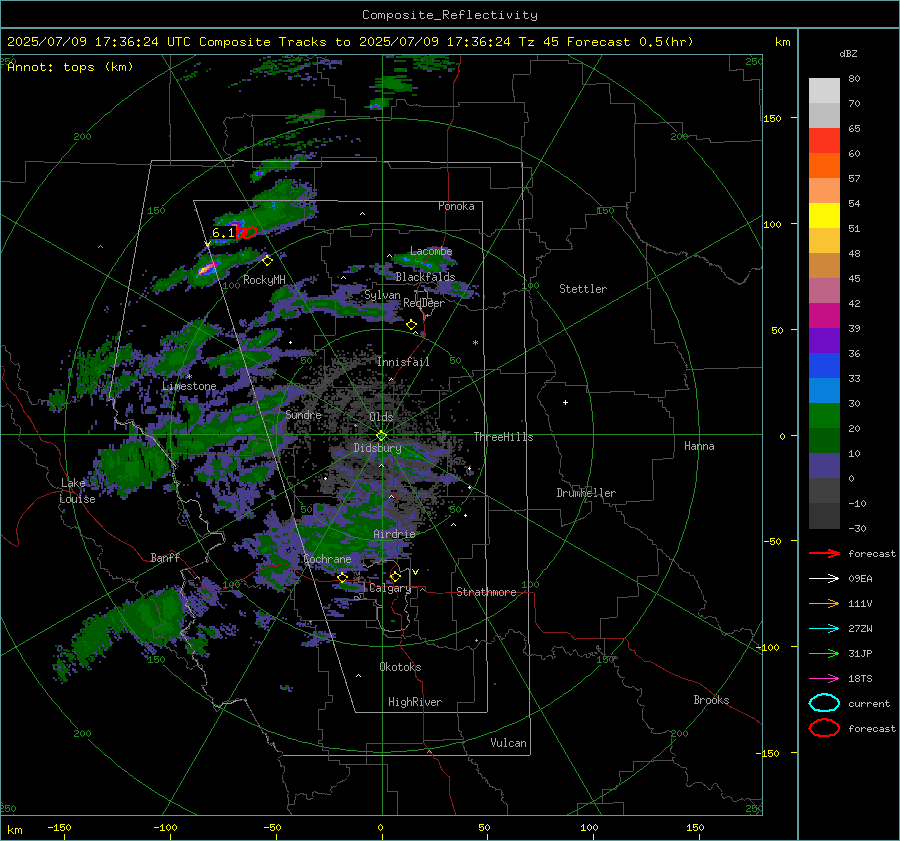Click the Didsbury town label
Image resolution: width=900 pixels, height=841 pixels.
(377, 448)
